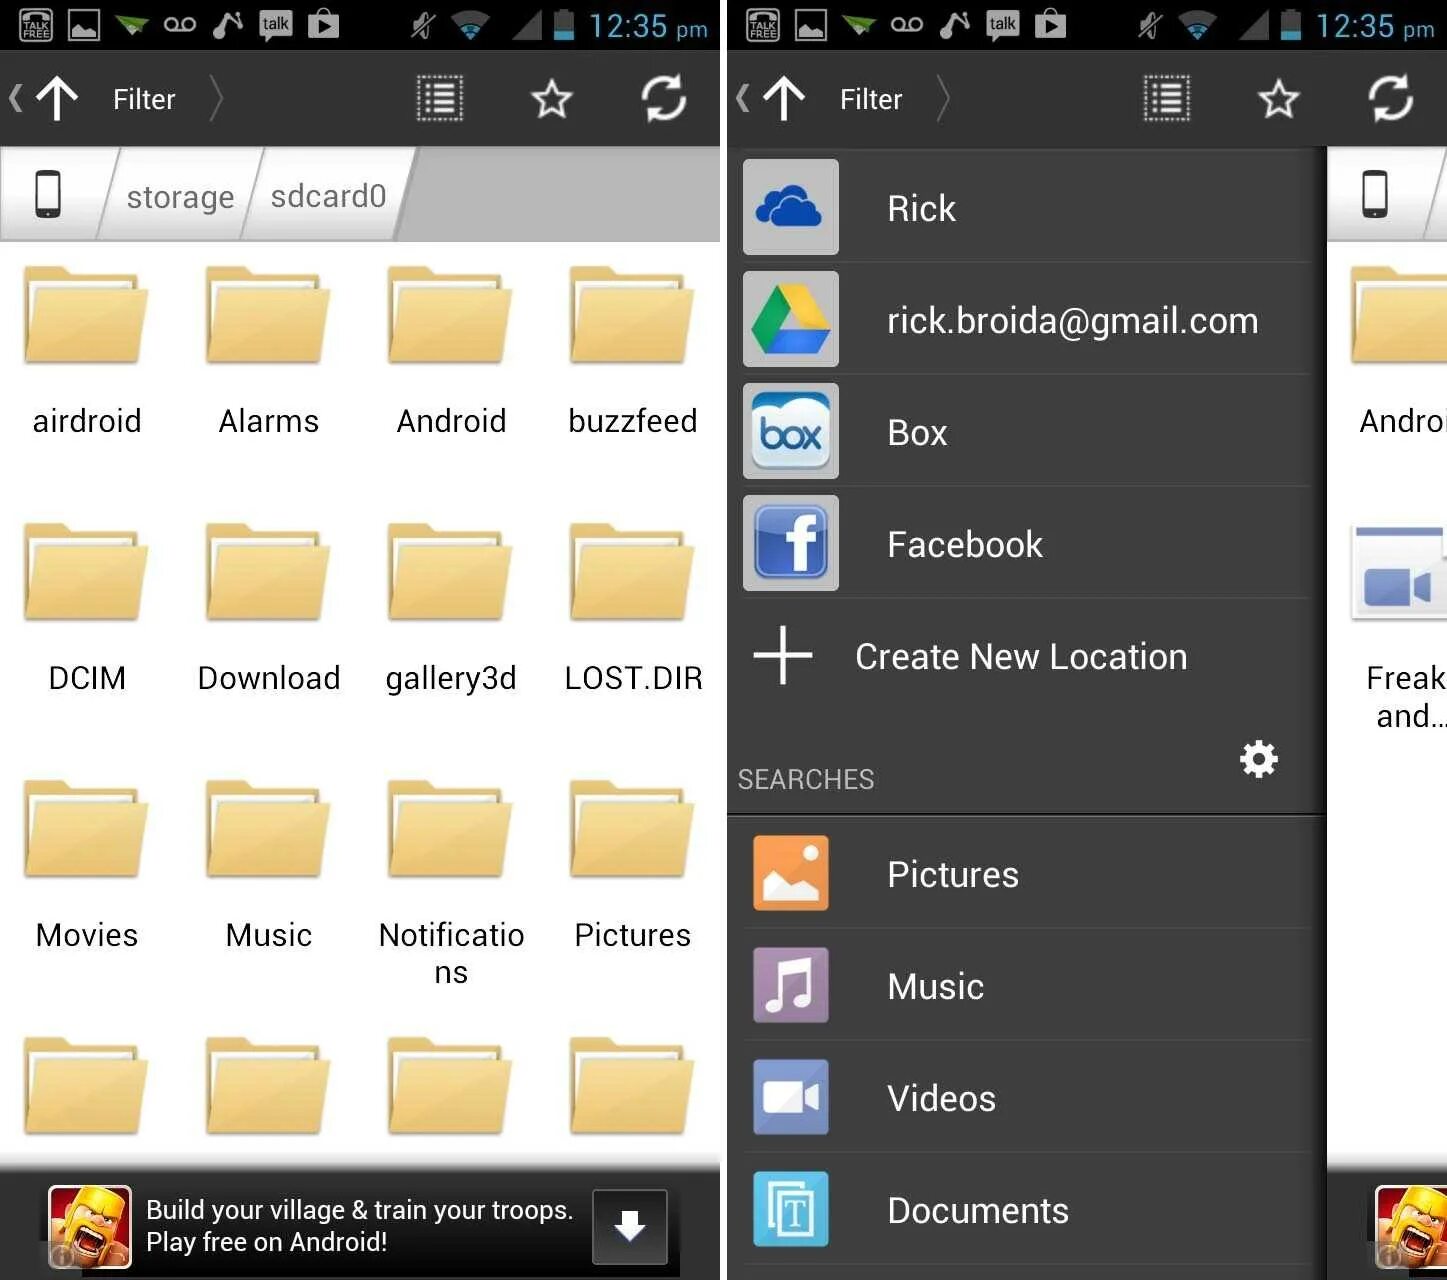Open the Pictures folder in left screen
Viewport: 1447px width, 1280px height.
[x=632, y=864]
